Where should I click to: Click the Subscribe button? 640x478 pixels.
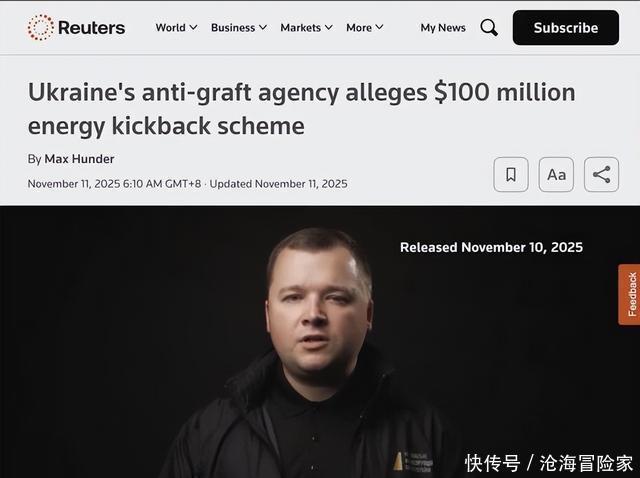pyautogui.click(x=566, y=28)
